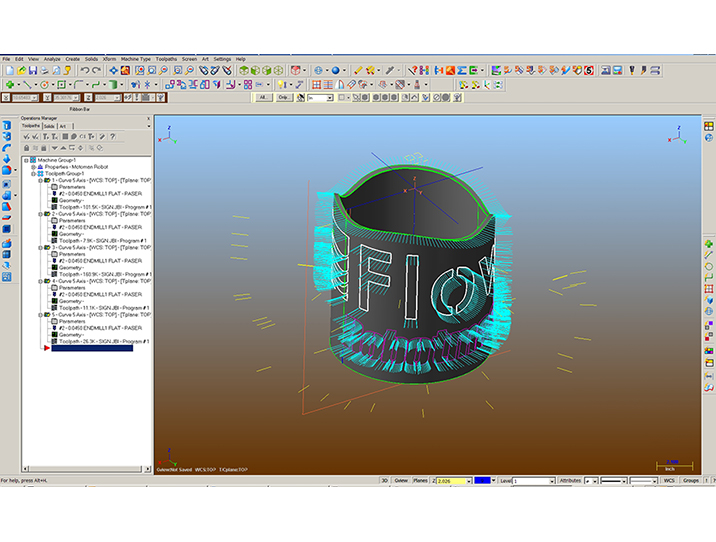716x542 pixels.
Task: Open the Toolpaths menu
Action: 166,59
